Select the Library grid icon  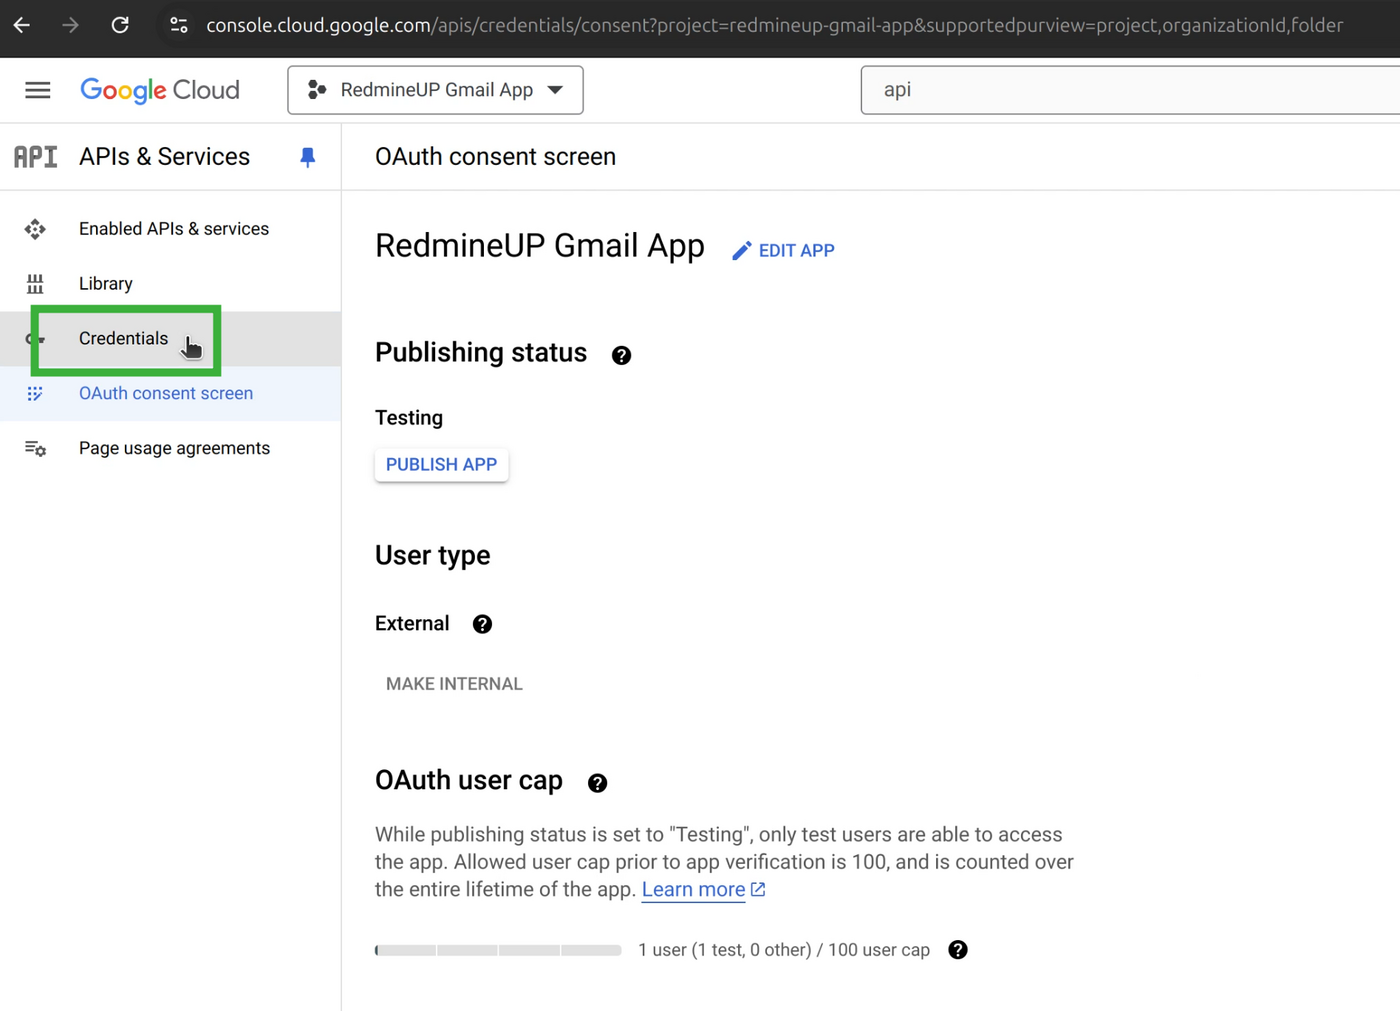point(35,283)
